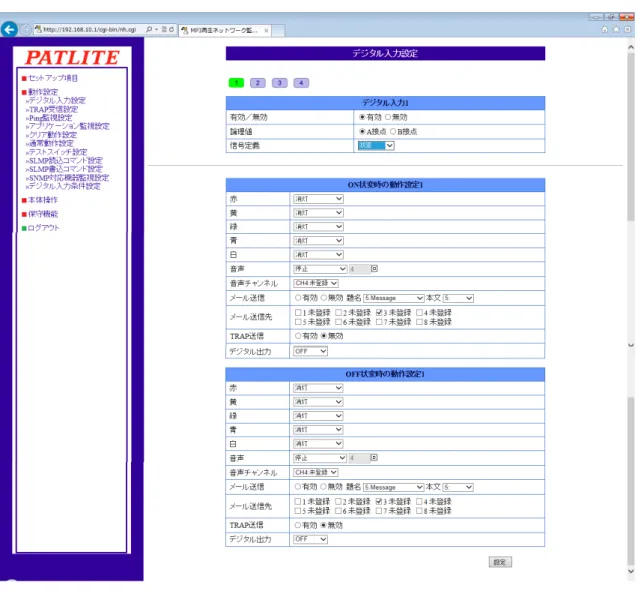Enable ON-state メール送信 有効 radio
This screenshot has height=597, width=638.
click(x=298, y=298)
